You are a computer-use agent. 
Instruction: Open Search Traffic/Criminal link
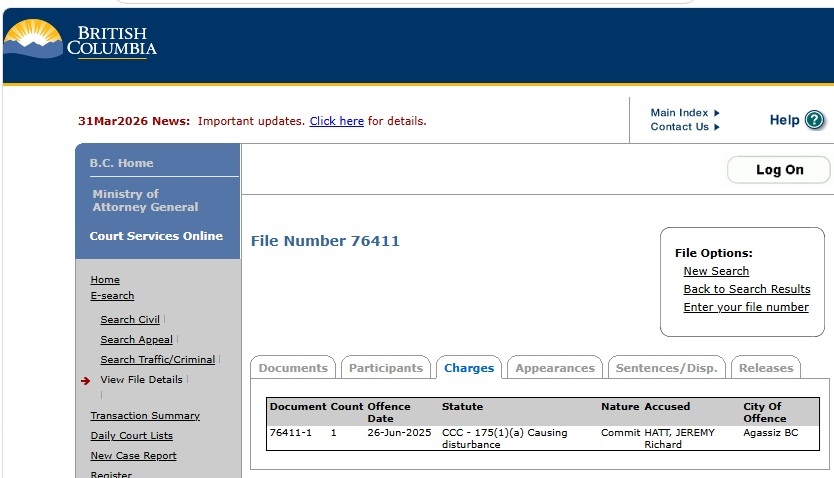157,360
